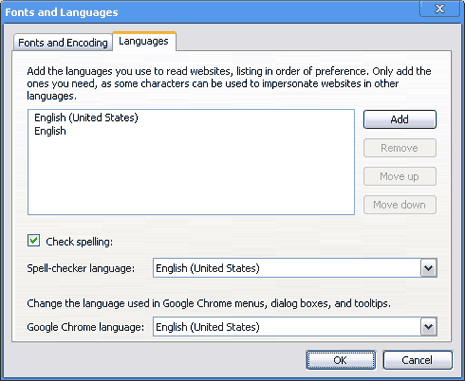Switch to the Fonts and Encoding tab
Viewport: 465px width, 381px height.
pyautogui.click(x=63, y=43)
